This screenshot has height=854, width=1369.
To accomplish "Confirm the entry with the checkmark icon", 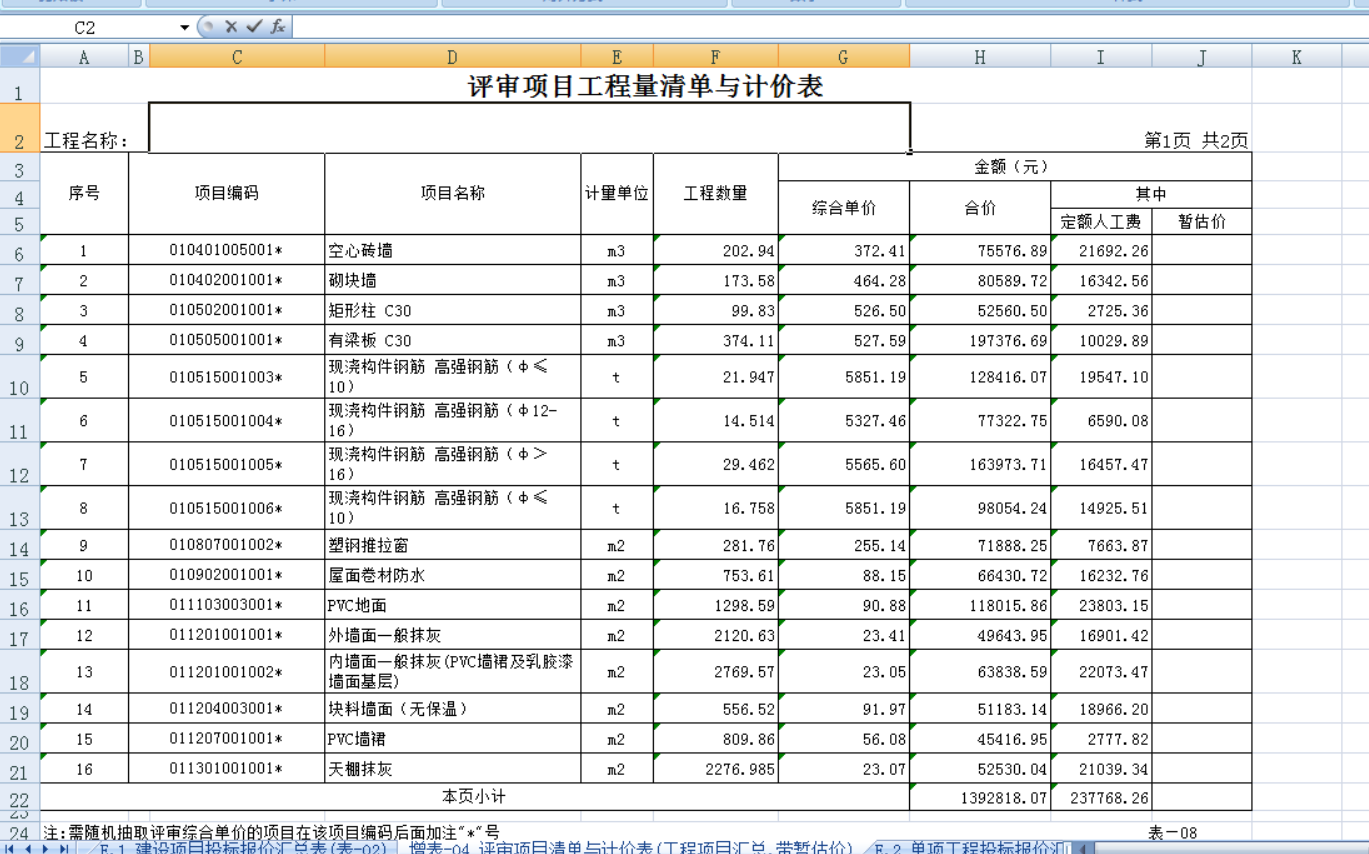I will tap(254, 27).
